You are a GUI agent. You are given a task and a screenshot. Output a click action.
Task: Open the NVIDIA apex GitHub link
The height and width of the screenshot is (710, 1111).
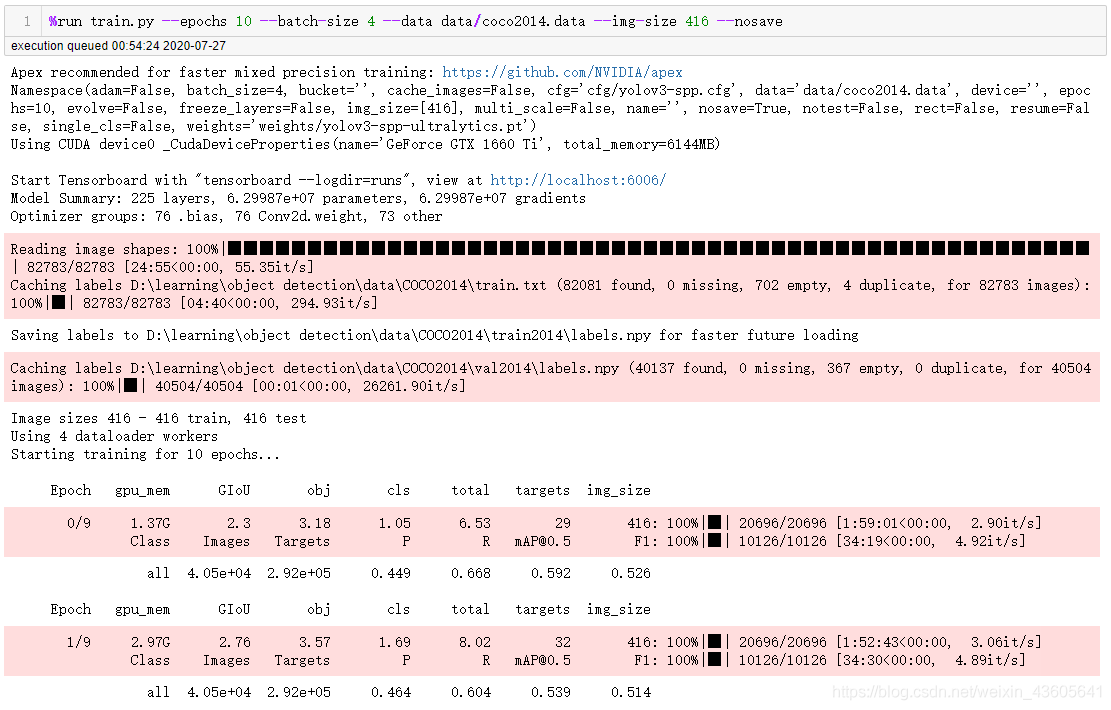point(562,72)
